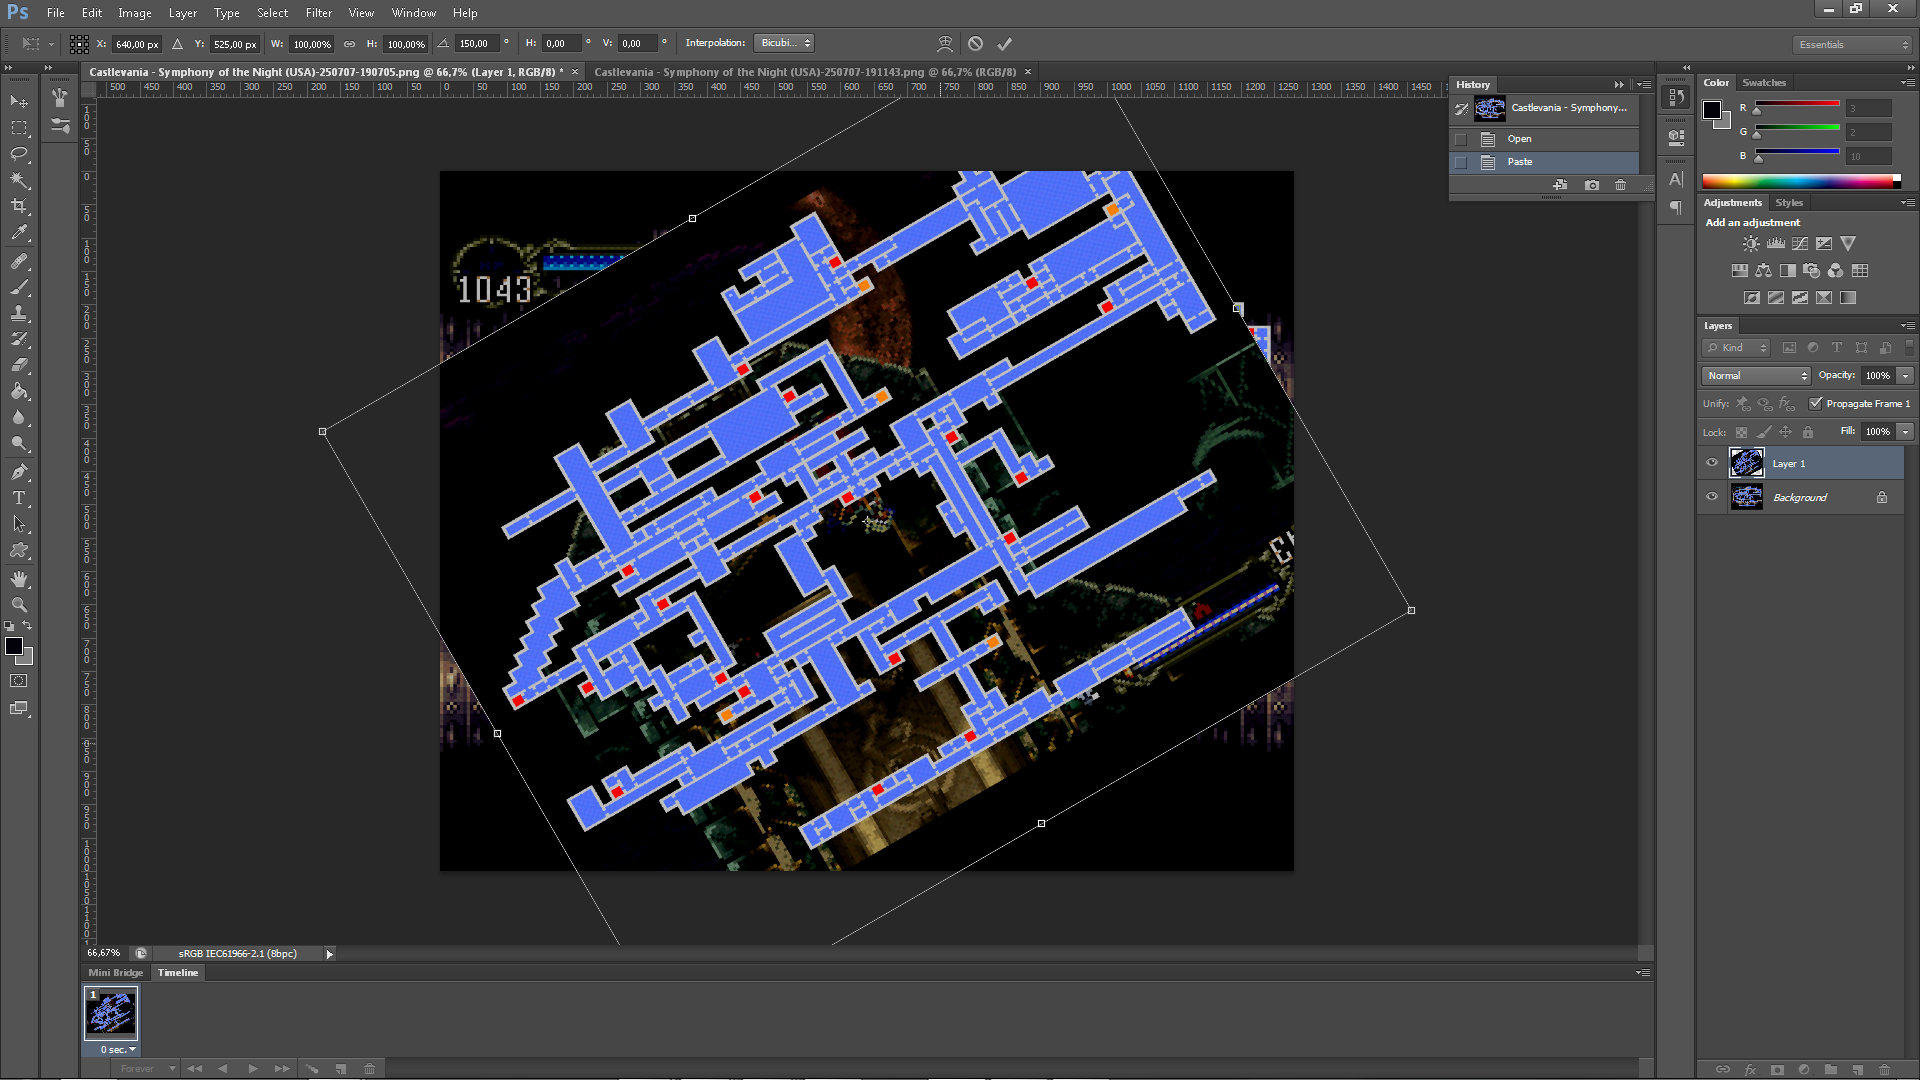The width and height of the screenshot is (1920, 1080).
Task: Open Paragraph panel icon
Action: 1676,208
